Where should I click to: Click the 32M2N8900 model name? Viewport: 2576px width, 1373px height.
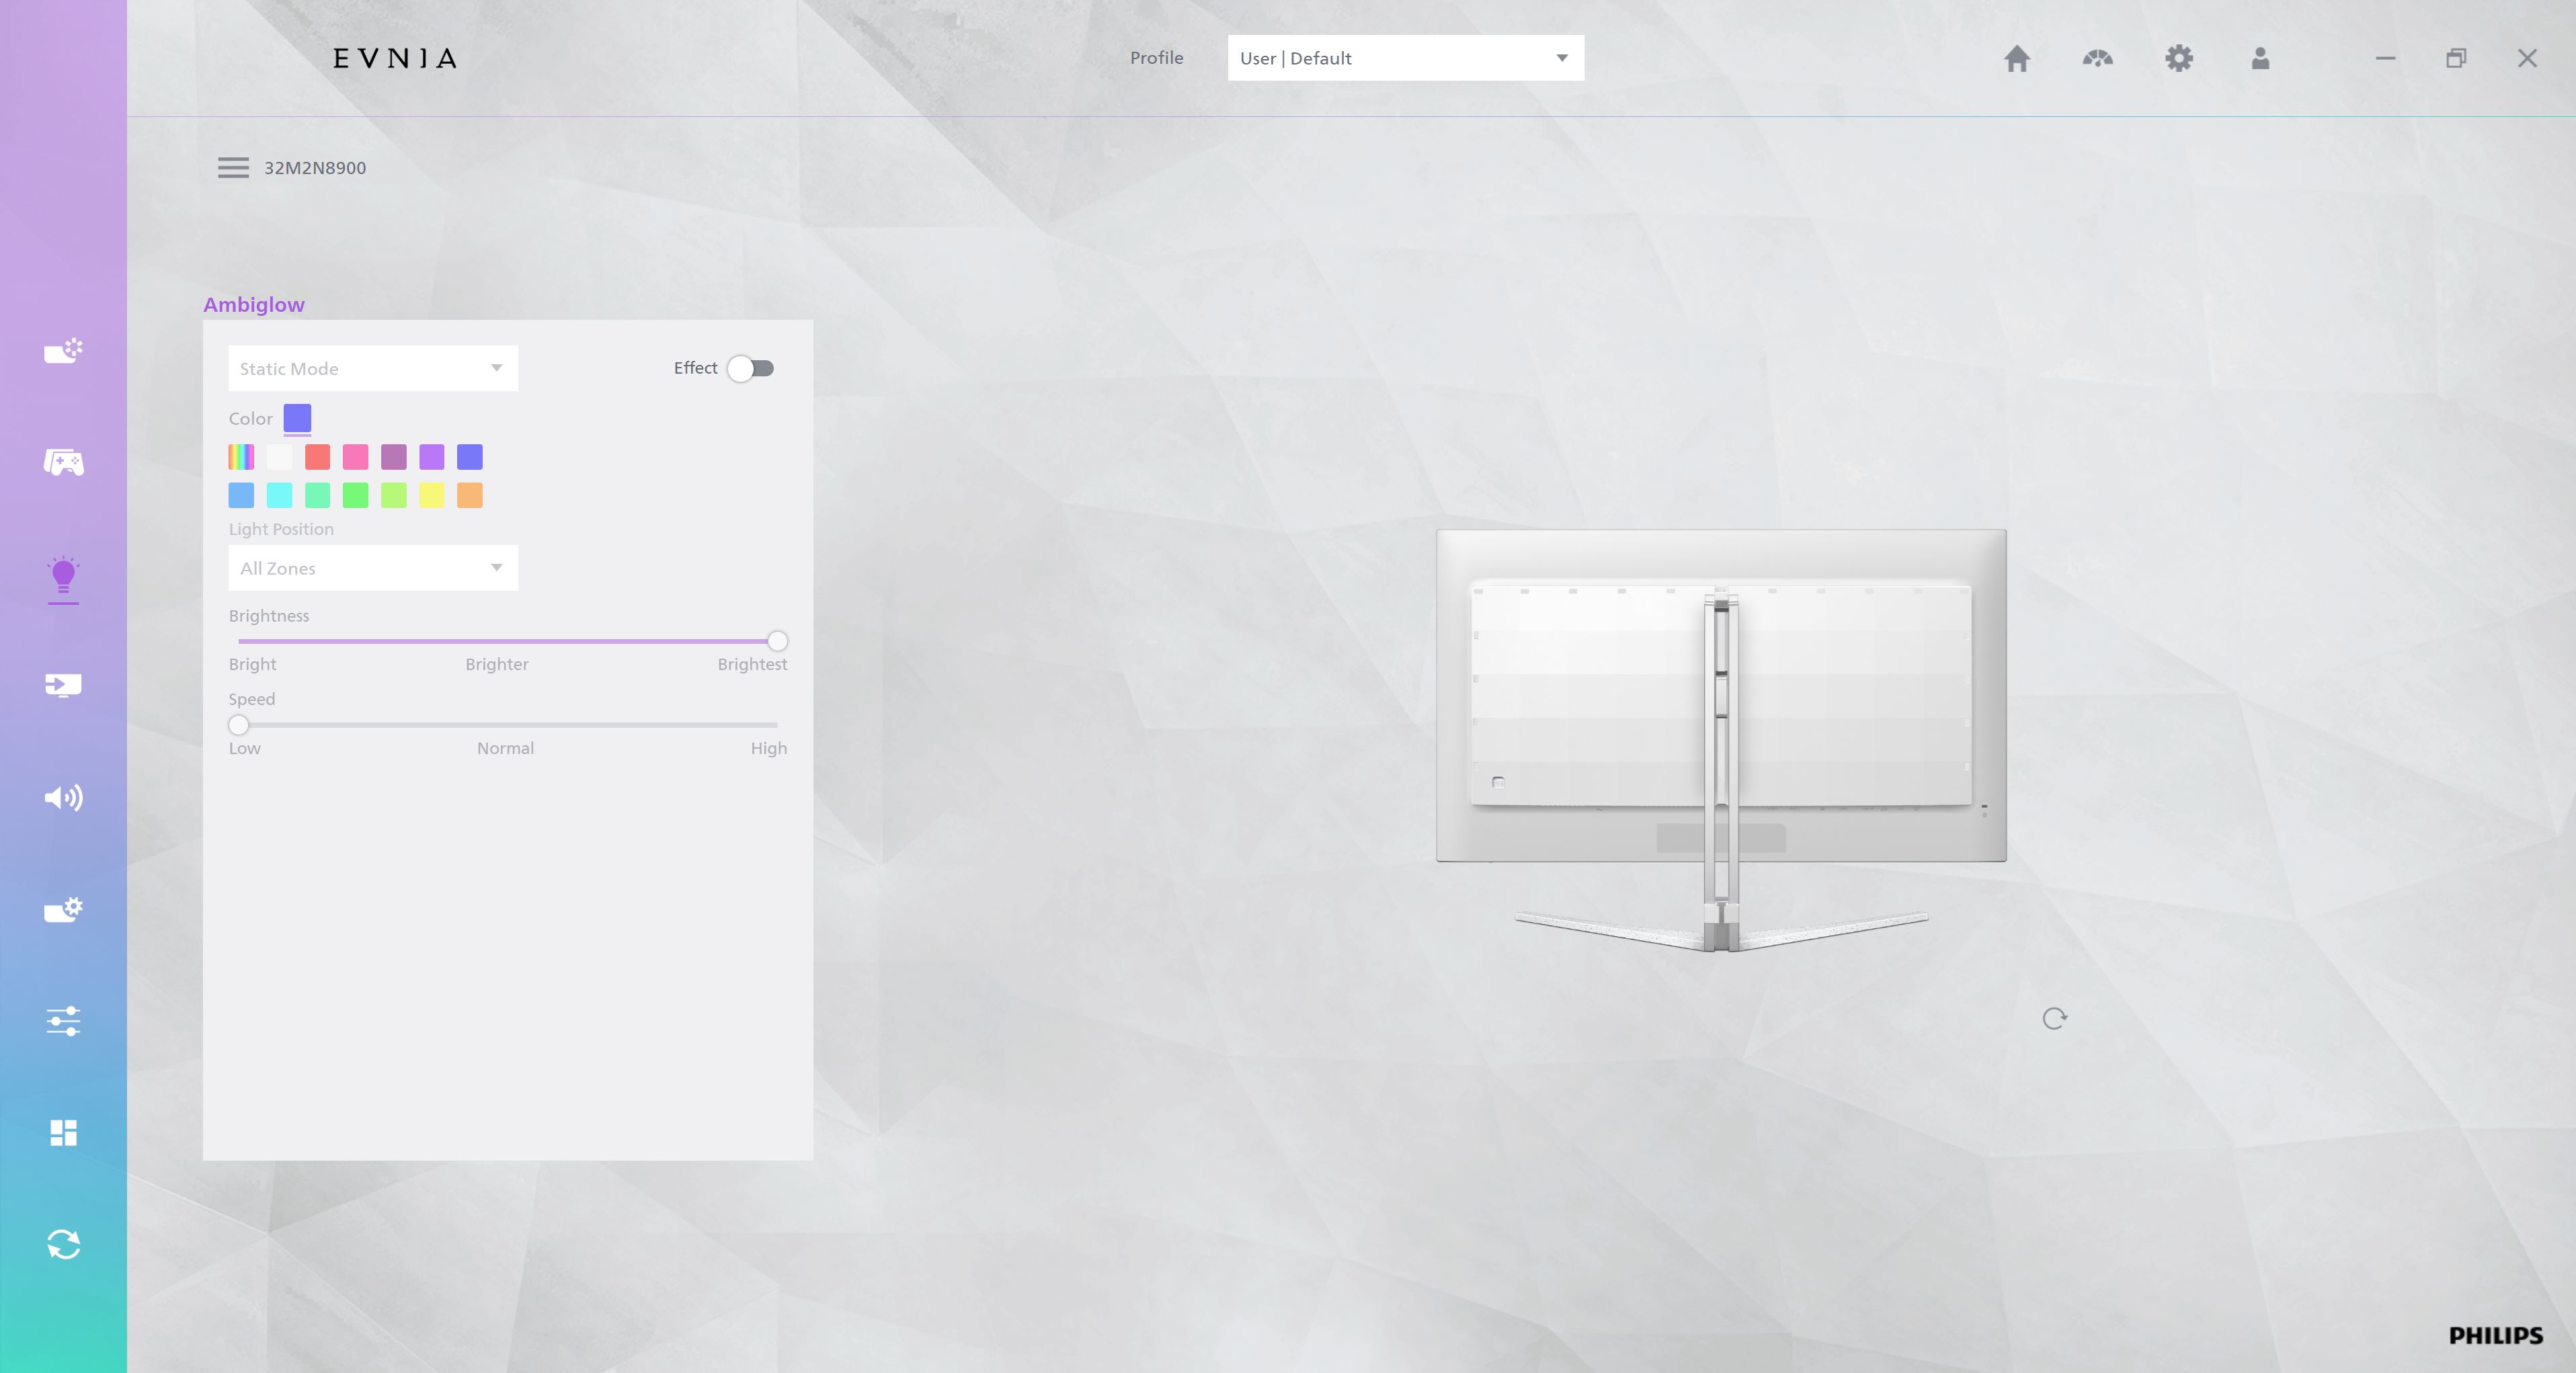[315, 168]
